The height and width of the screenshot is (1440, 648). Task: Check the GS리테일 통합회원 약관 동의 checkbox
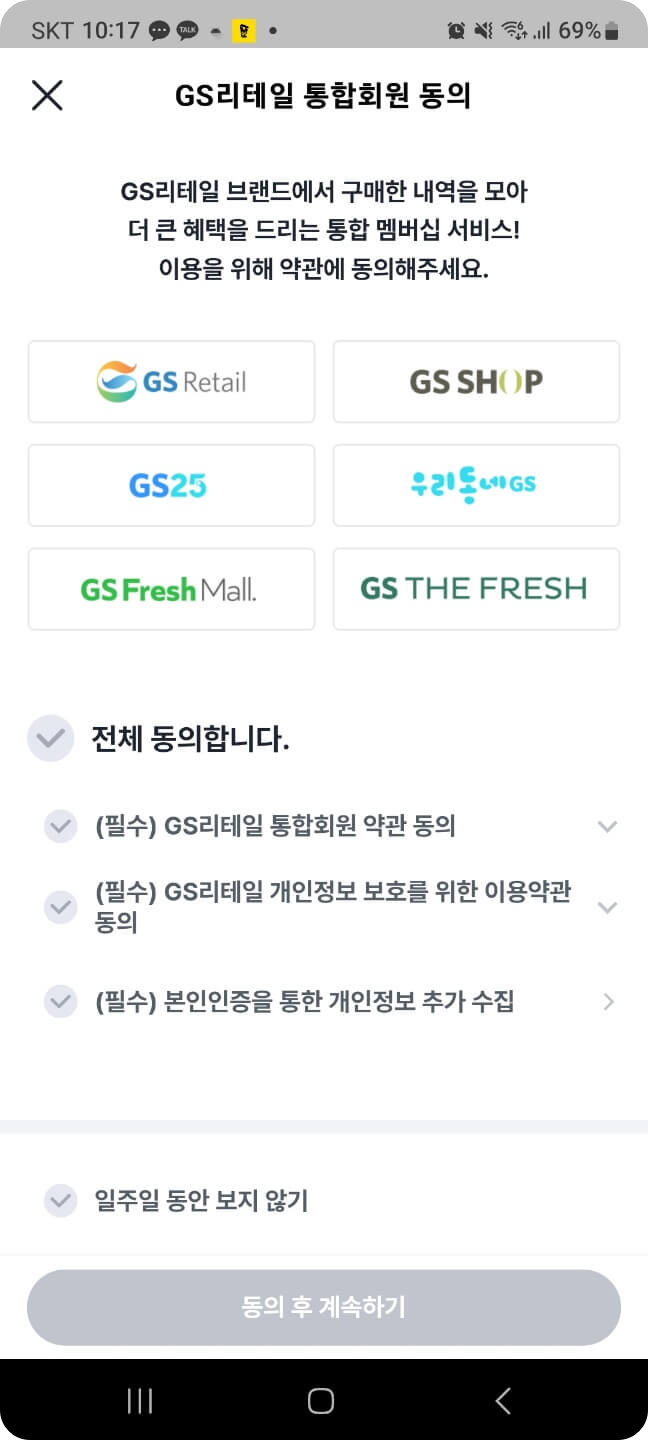[x=60, y=826]
